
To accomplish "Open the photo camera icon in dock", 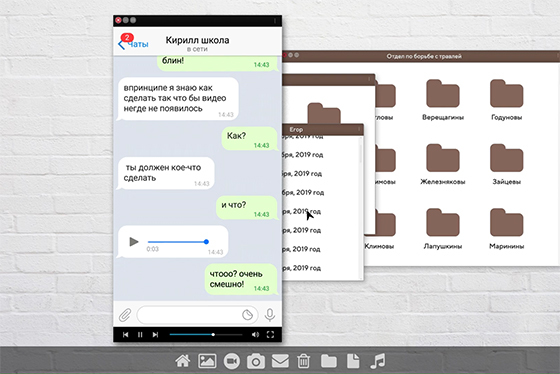I will pyautogui.click(x=256, y=361).
